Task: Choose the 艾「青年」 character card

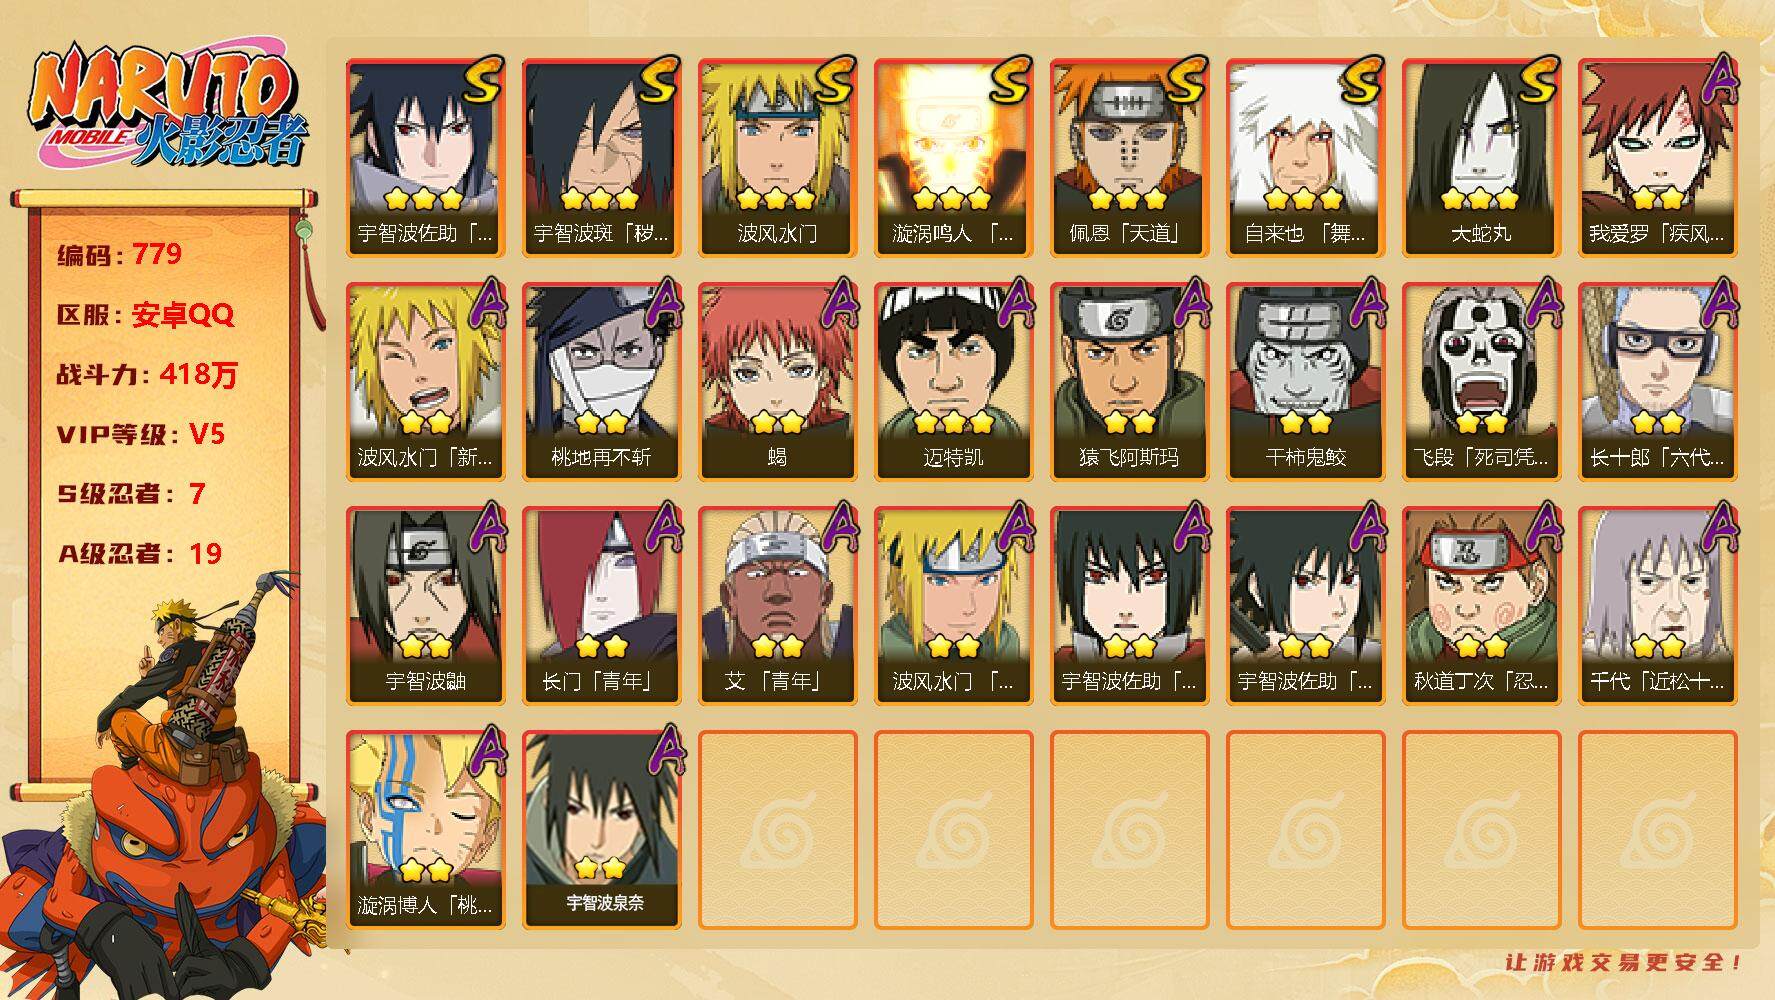Action: tap(777, 606)
